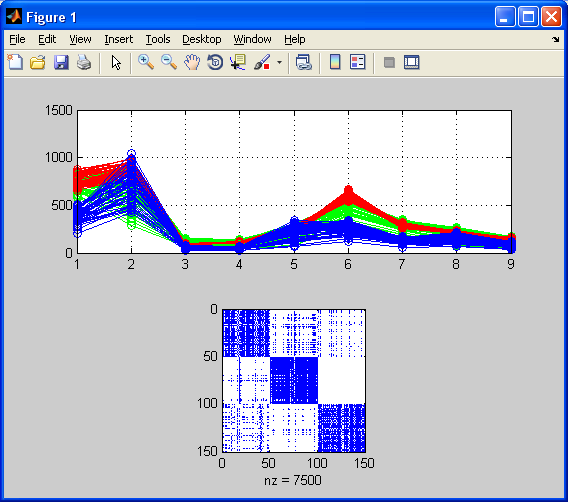
Task: Toggle the Insert Legend button
Action: [x=358, y=62]
